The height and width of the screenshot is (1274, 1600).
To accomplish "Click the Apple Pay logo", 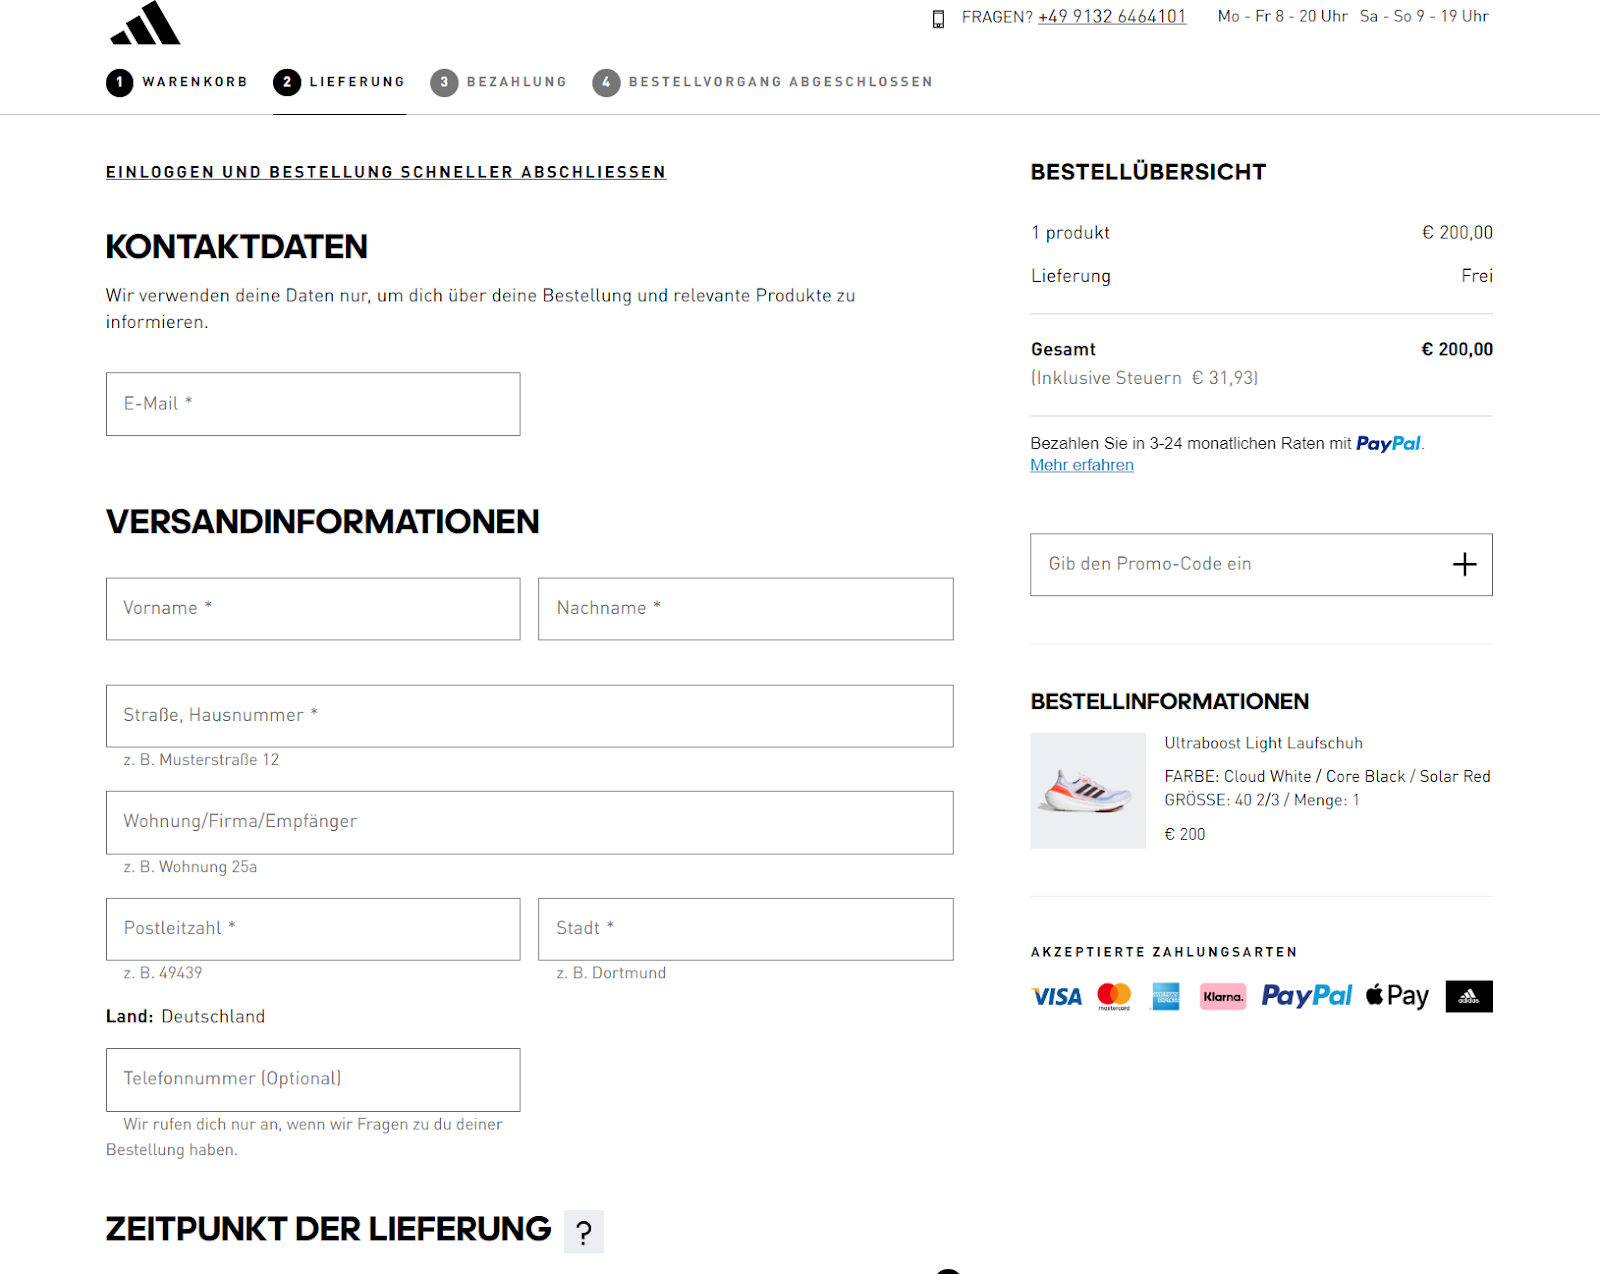I will (1397, 996).
